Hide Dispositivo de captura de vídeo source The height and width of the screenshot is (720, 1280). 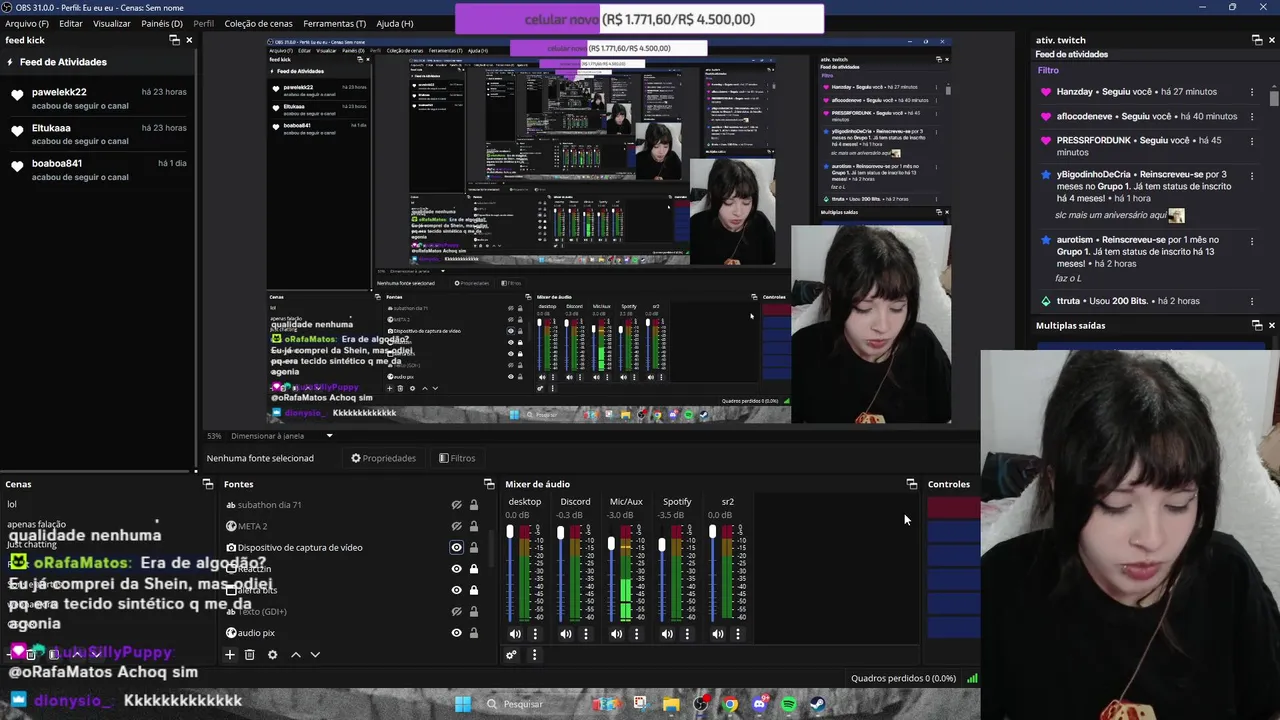[x=456, y=548]
